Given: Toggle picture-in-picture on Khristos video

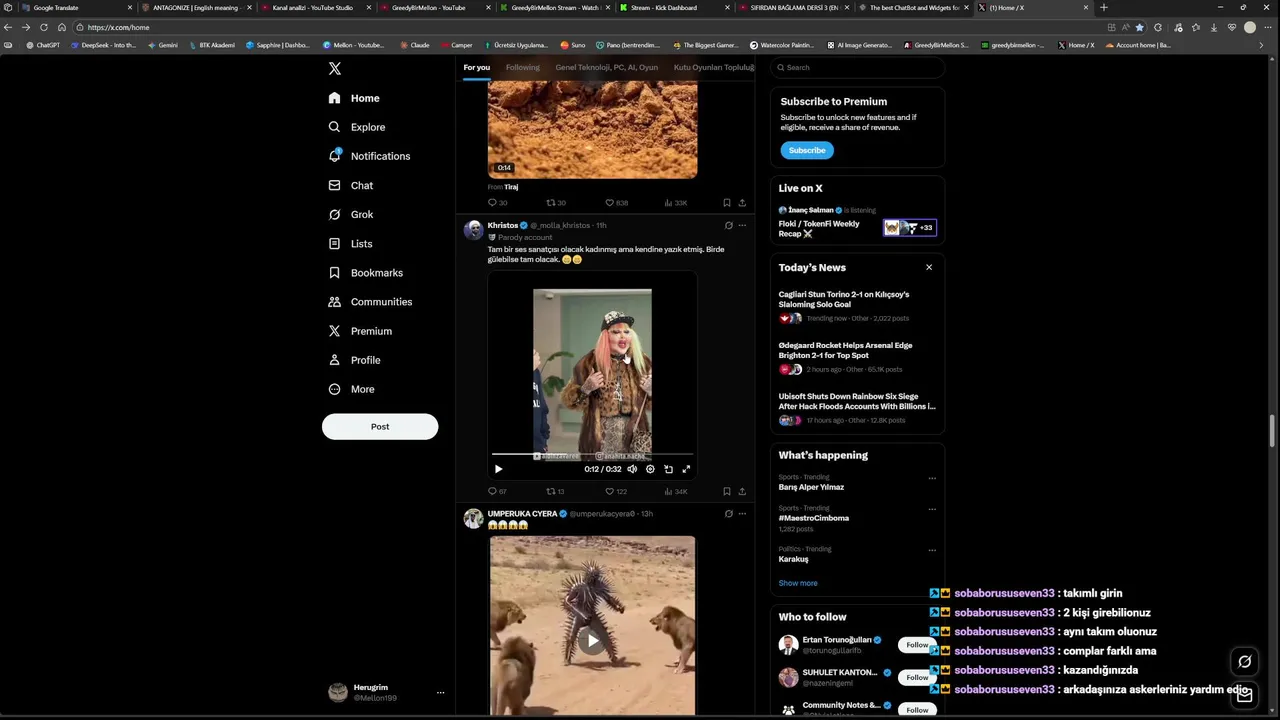Looking at the screenshot, I should point(668,469).
